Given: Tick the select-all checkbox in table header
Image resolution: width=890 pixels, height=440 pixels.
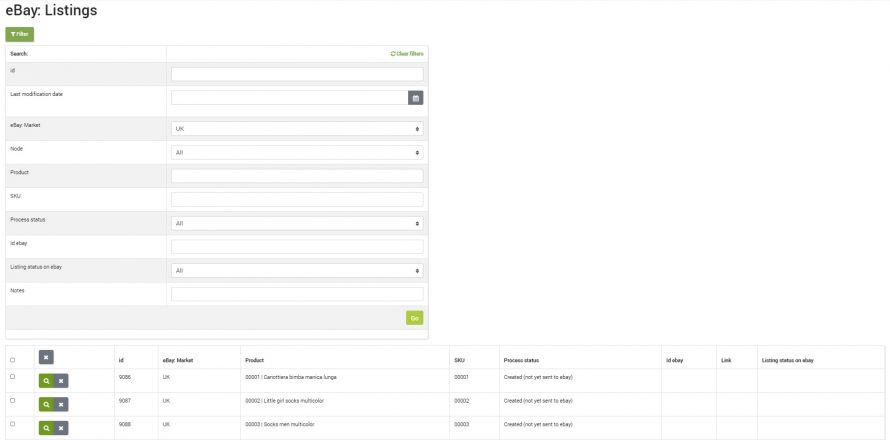Looking at the screenshot, I should (12, 360).
